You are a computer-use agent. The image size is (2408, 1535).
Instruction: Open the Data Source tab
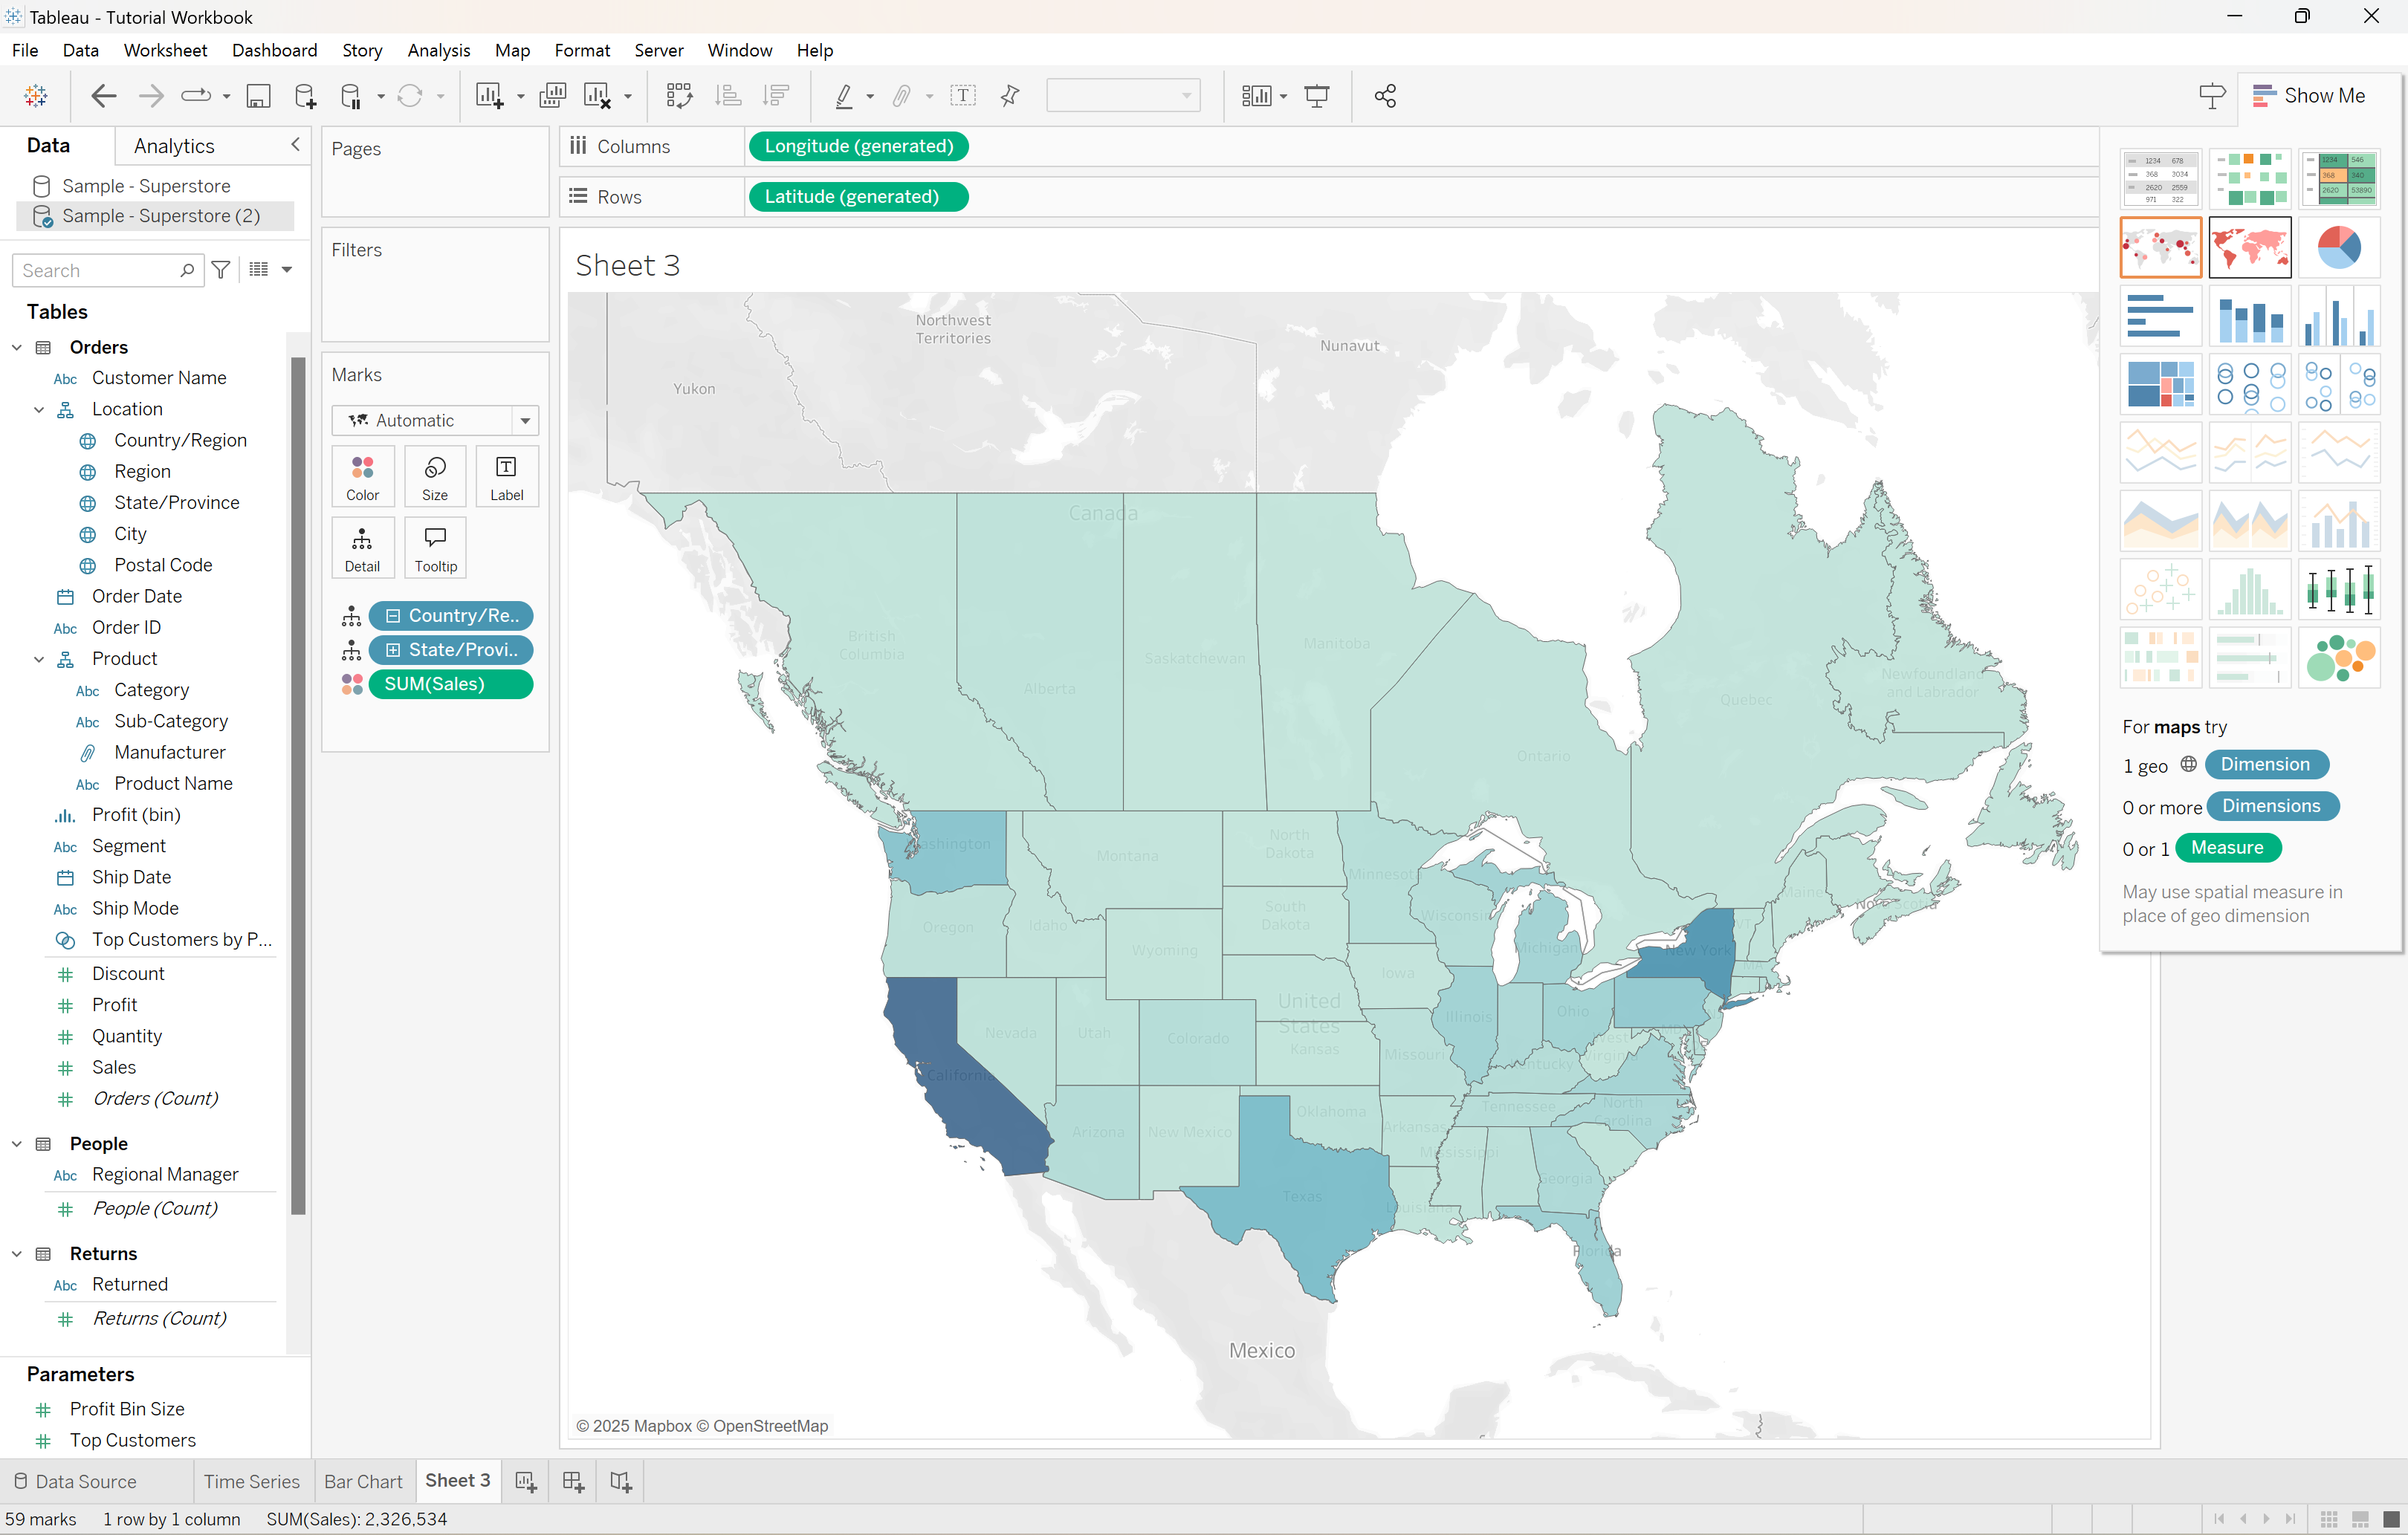pyautogui.click(x=76, y=1481)
